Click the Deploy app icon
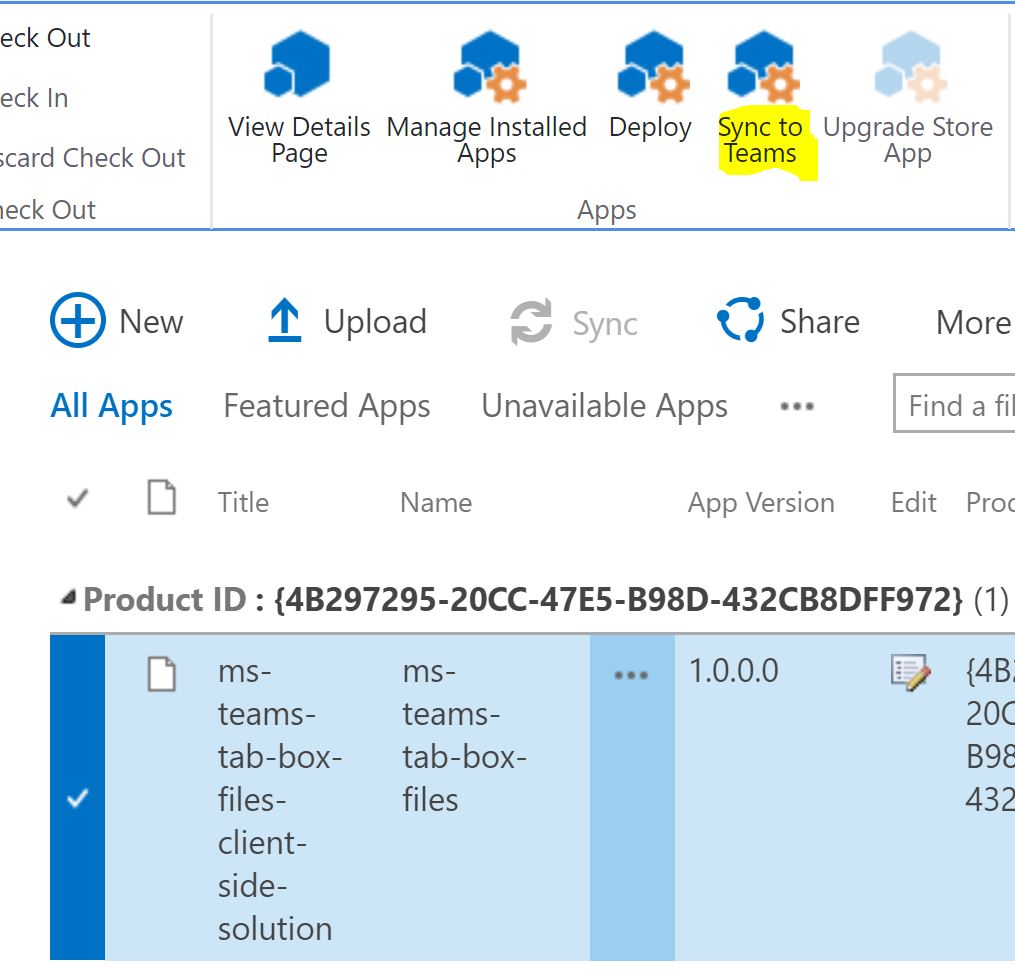This screenshot has width=1015, height=975. point(650,68)
